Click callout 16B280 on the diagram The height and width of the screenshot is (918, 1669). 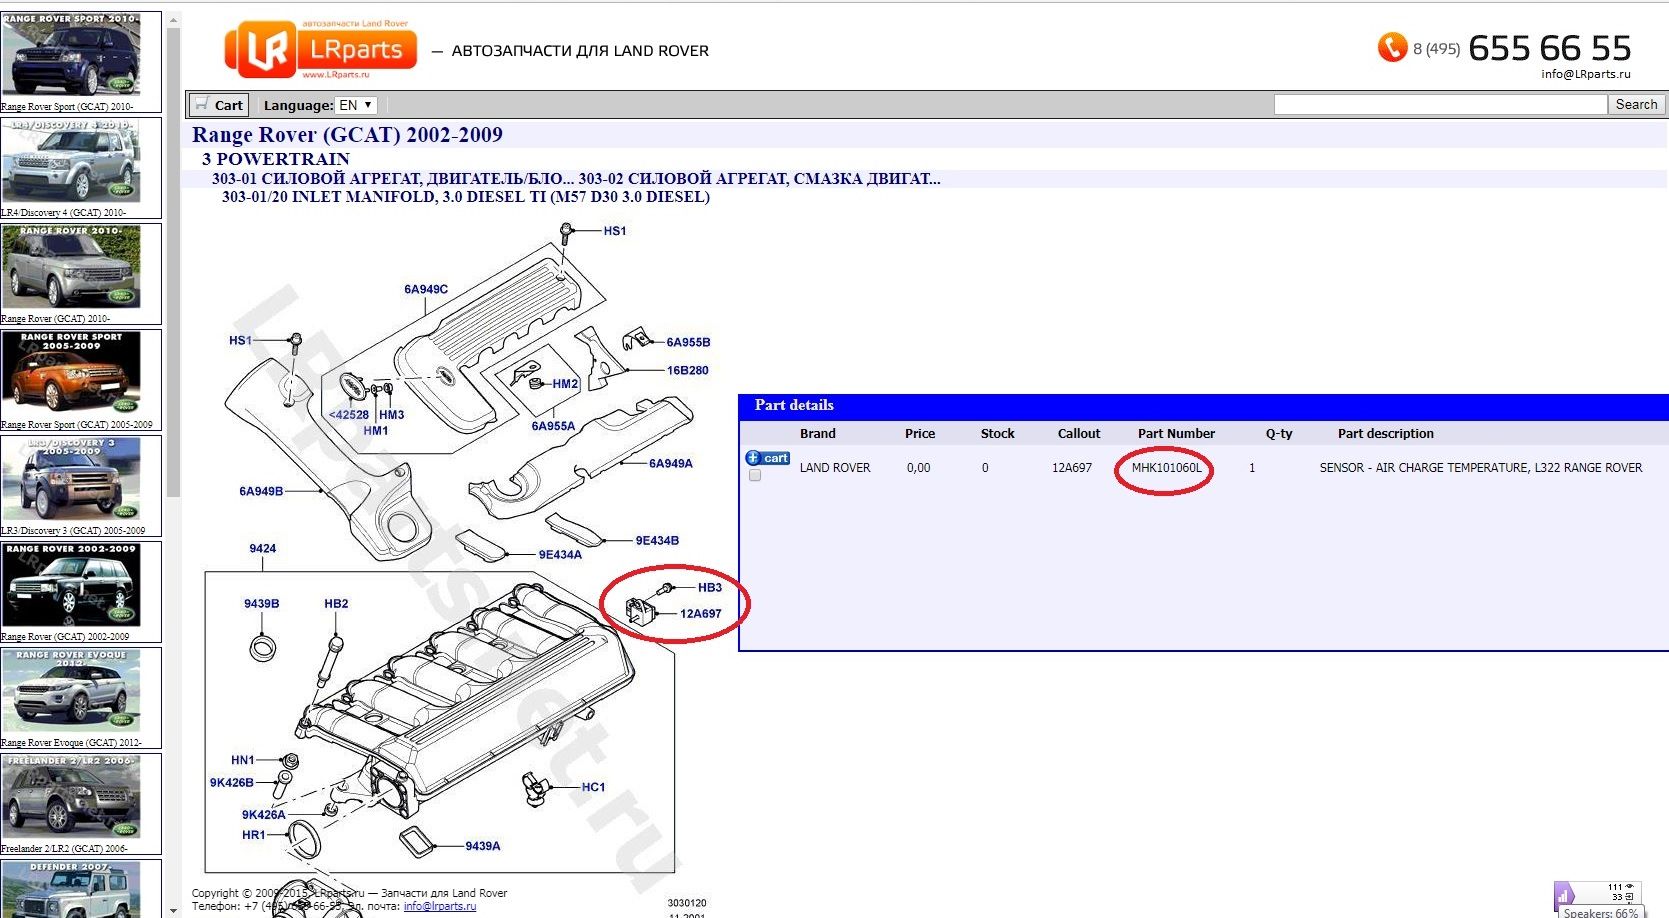click(x=688, y=371)
